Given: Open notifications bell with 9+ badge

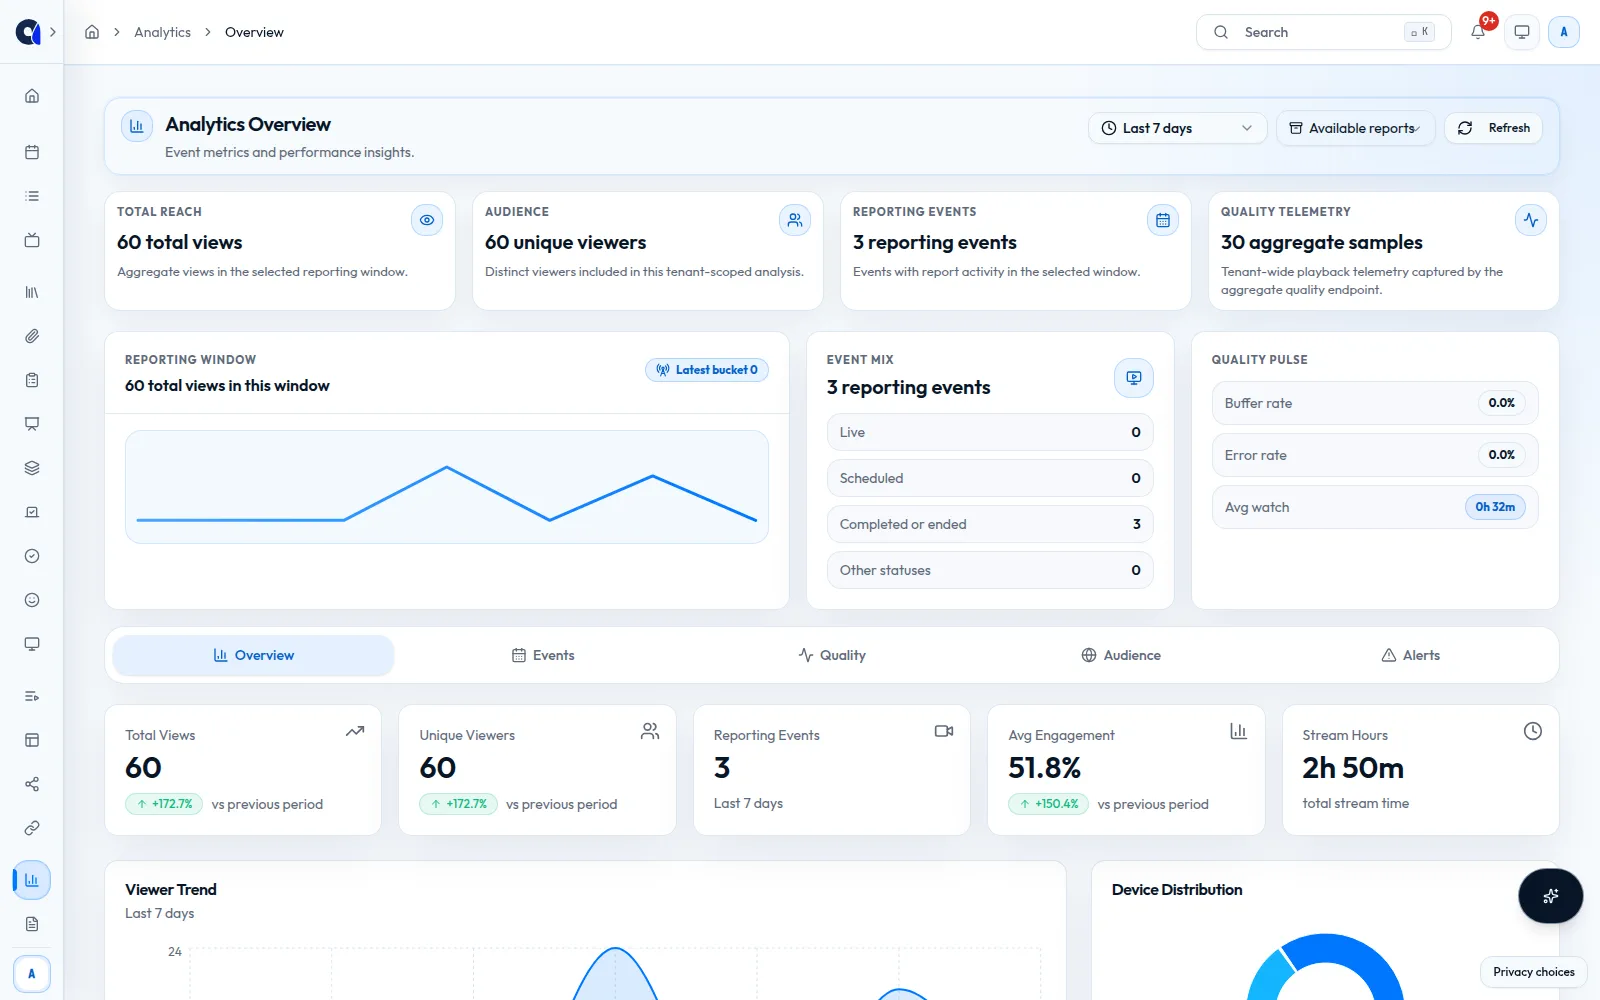Looking at the screenshot, I should tap(1478, 32).
